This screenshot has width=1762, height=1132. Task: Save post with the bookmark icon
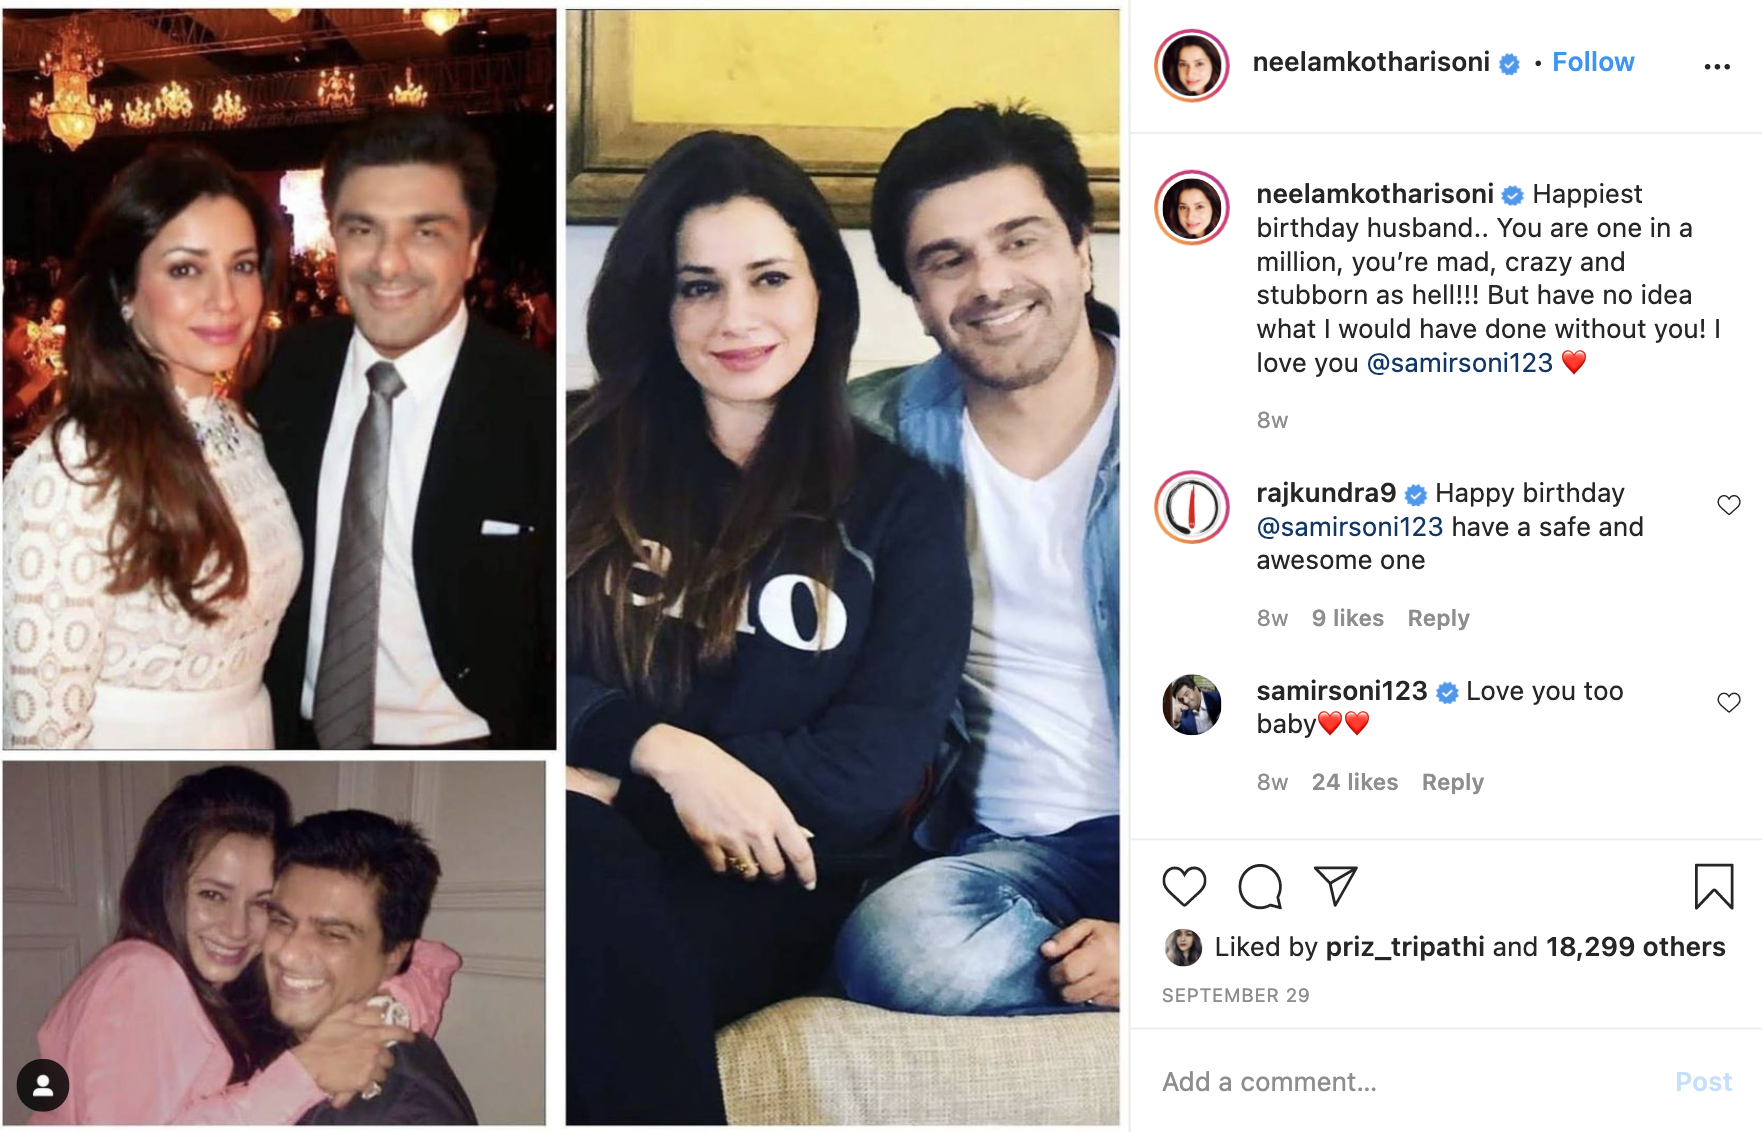[1714, 886]
